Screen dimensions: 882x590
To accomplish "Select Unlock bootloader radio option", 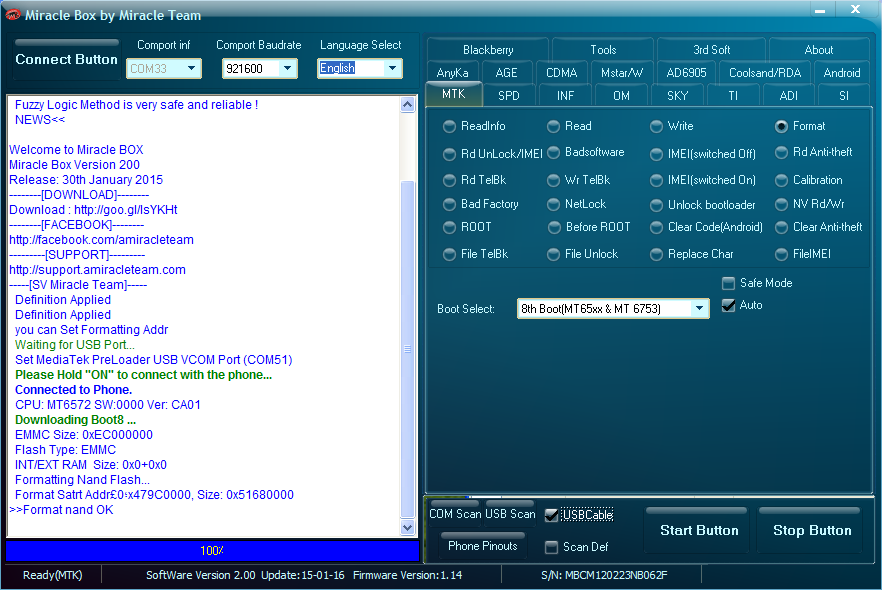I will click(x=656, y=205).
